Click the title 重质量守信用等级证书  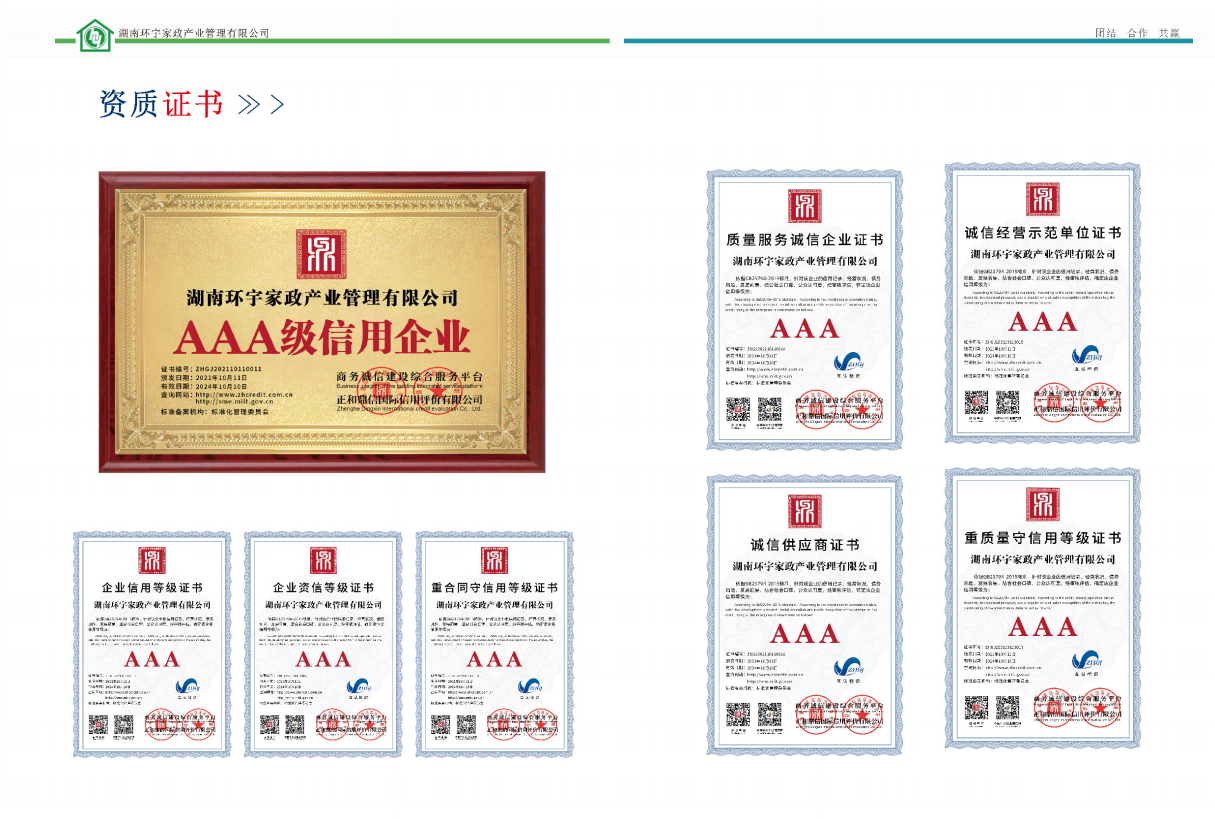tap(1042, 539)
